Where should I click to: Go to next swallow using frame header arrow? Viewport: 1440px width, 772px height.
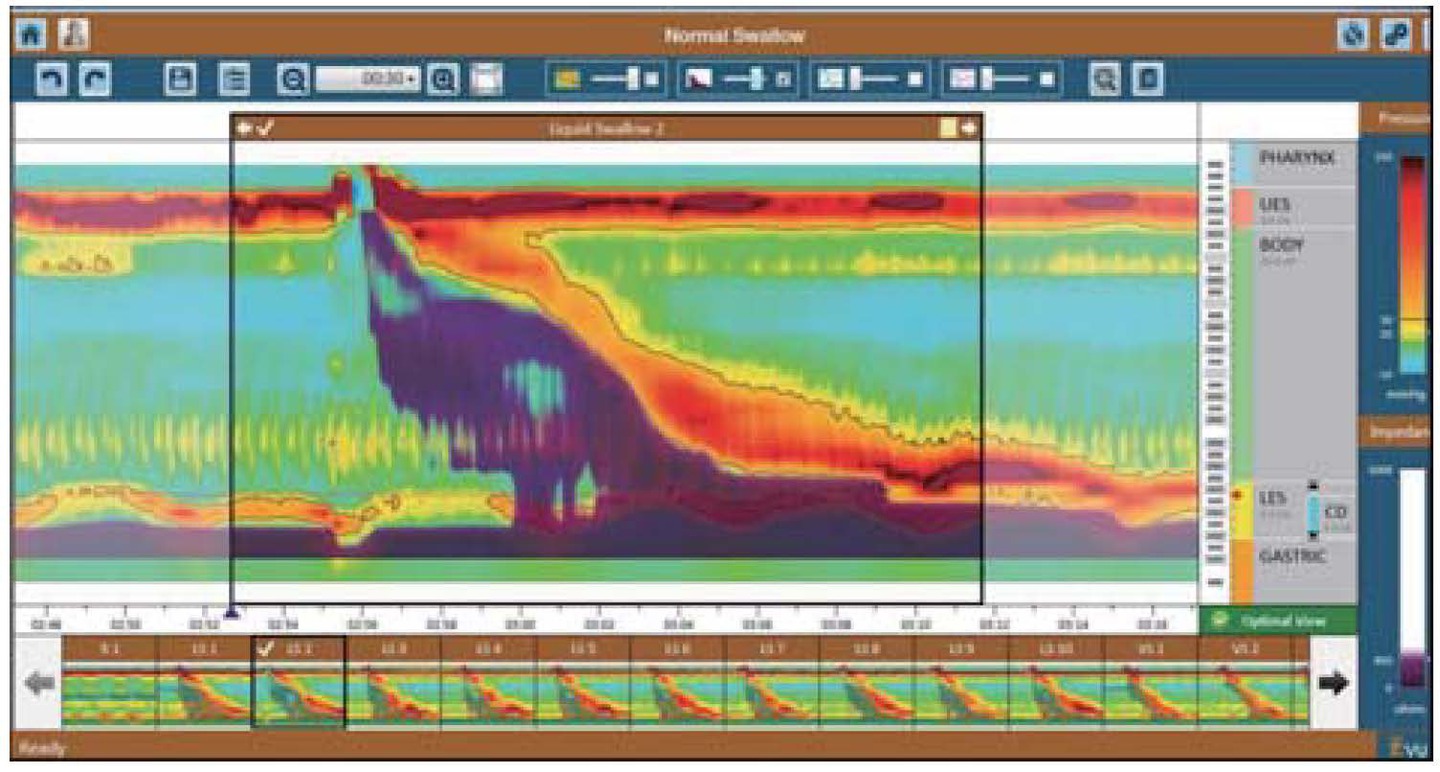969,128
